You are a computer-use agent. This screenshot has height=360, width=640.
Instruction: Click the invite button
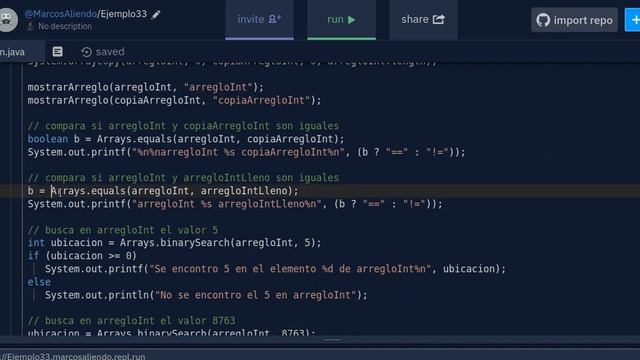point(259,19)
